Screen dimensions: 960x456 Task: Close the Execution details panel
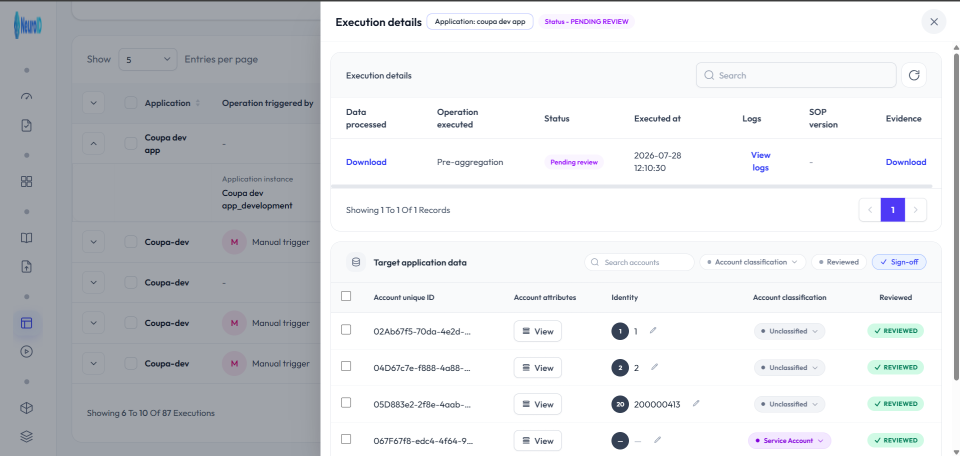pyautogui.click(x=934, y=22)
